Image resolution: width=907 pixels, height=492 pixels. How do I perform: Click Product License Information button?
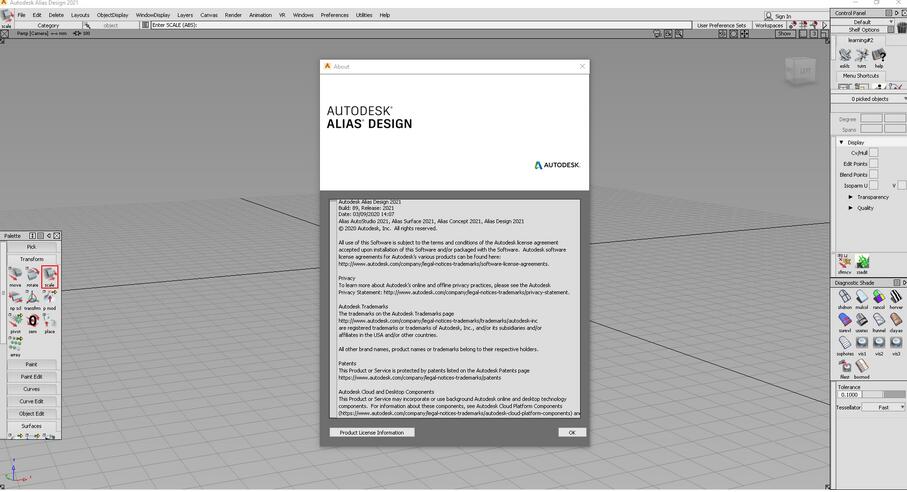[x=372, y=432]
